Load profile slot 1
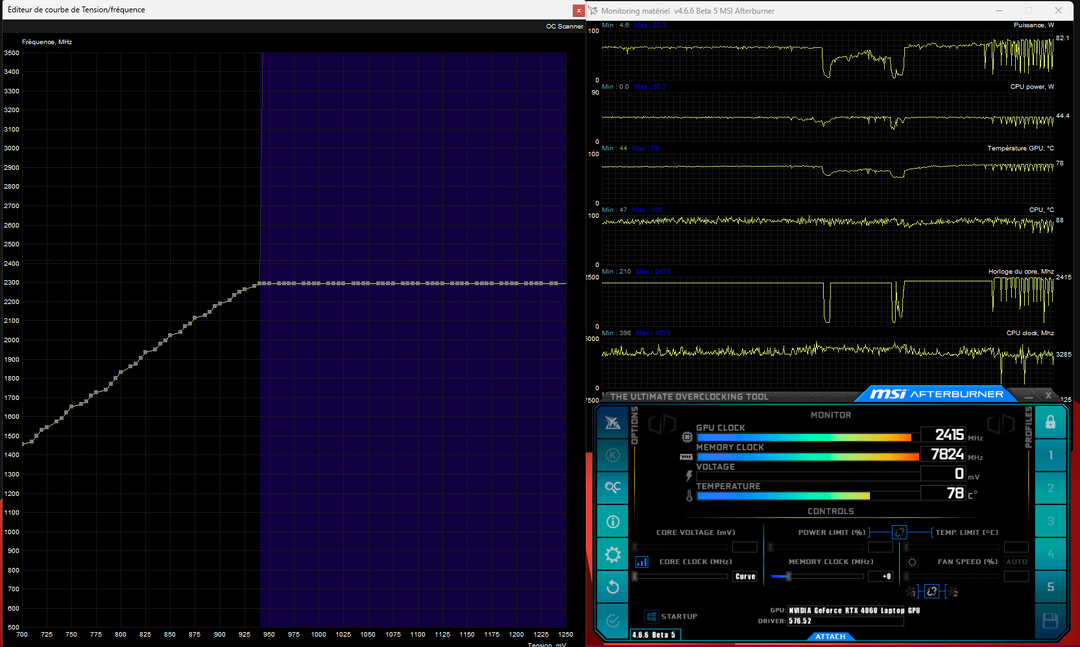This screenshot has width=1080, height=647. (x=1050, y=455)
